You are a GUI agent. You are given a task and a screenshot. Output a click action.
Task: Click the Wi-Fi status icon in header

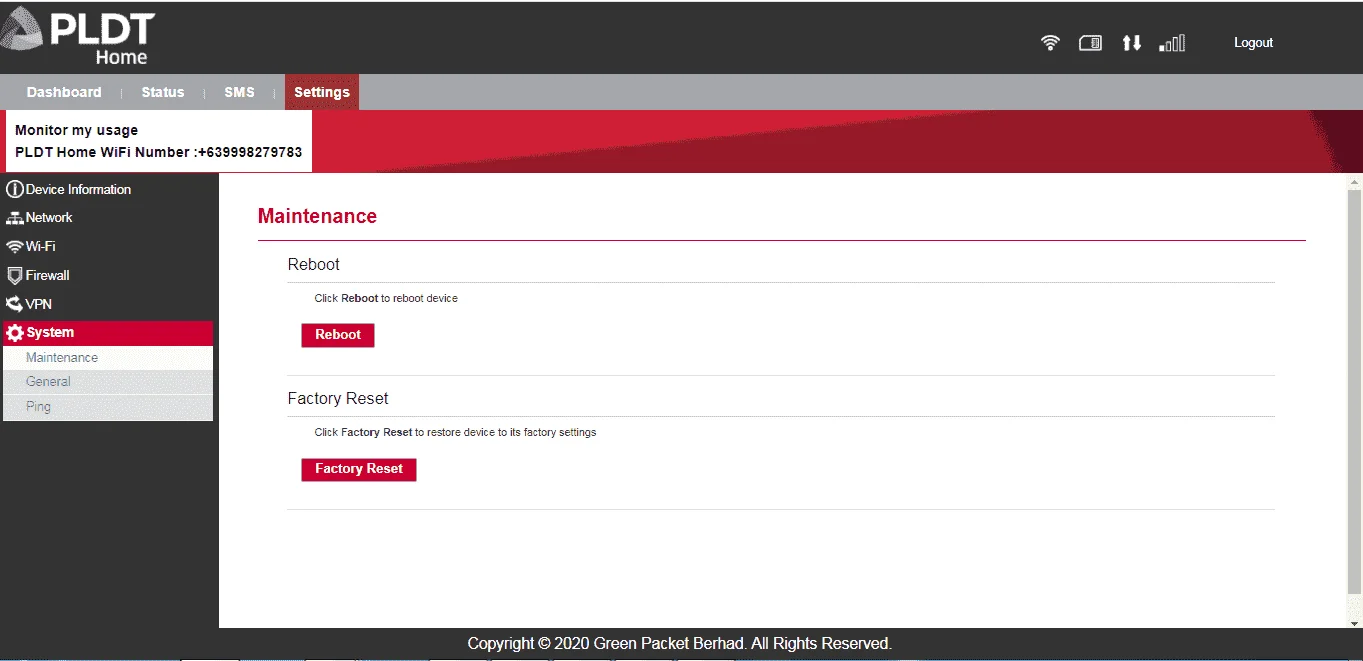click(1050, 43)
